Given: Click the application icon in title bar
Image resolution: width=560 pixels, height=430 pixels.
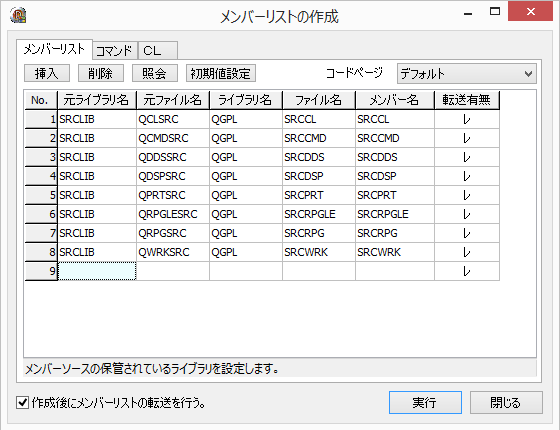Looking at the screenshot, I should click(18, 15).
